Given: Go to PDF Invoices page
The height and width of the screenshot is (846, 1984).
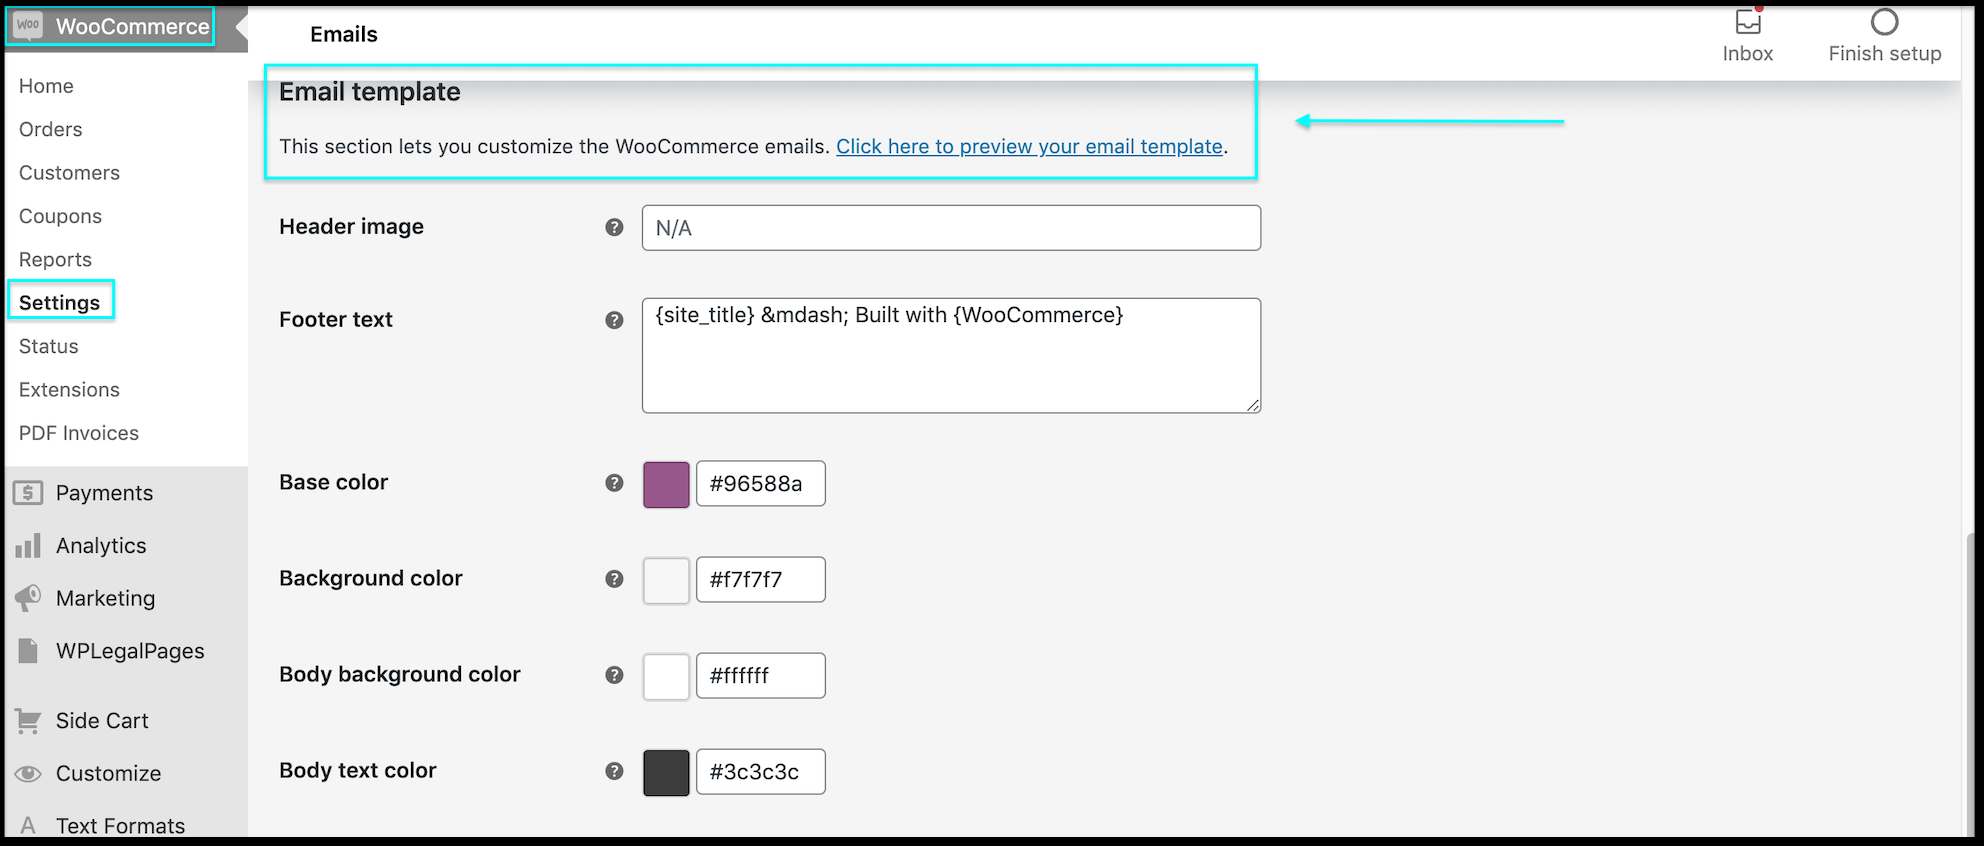Looking at the screenshot, I should 79,433.
